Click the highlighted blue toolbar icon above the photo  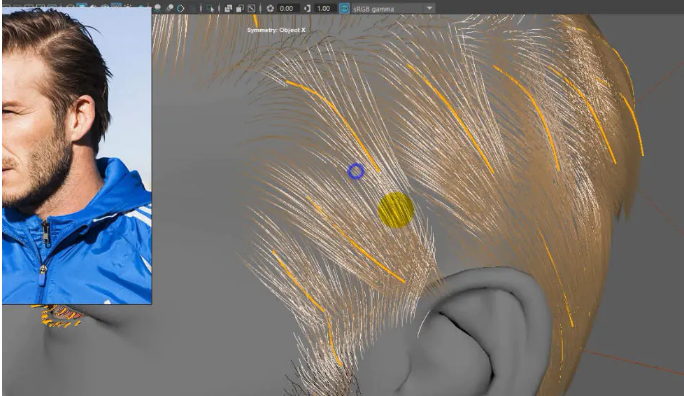click(82, 7)
